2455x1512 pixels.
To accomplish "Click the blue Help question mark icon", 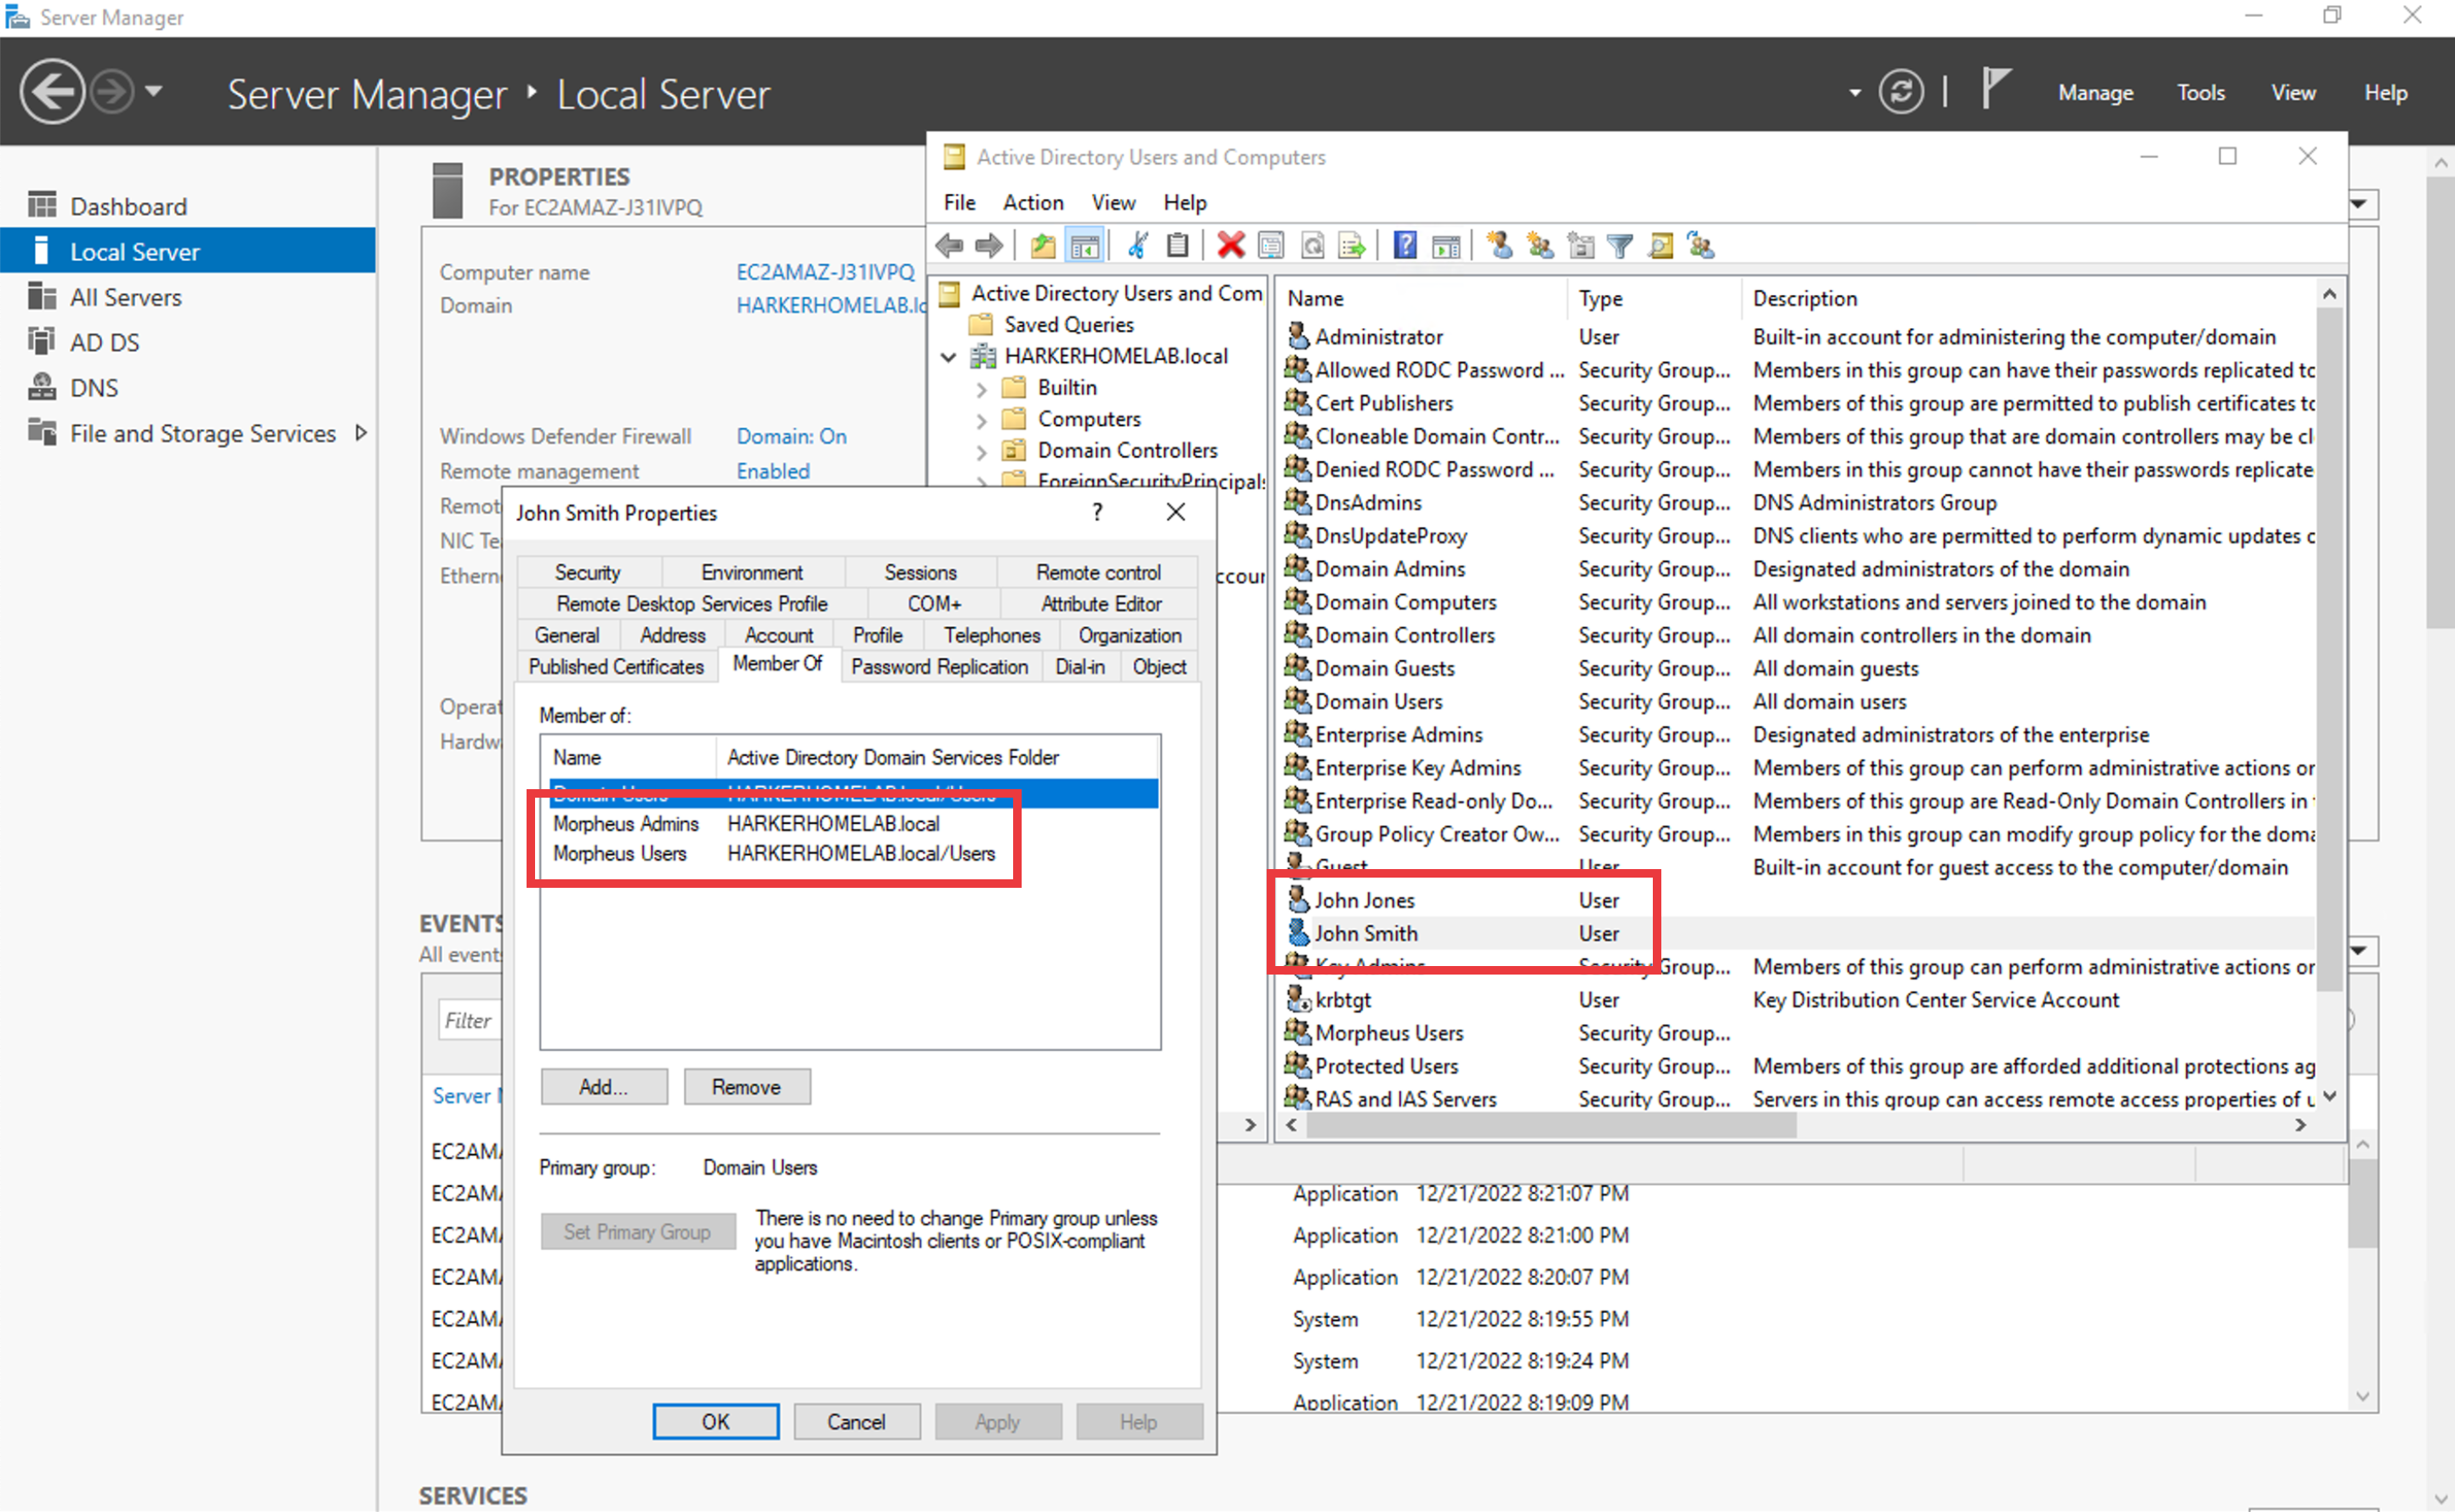I will coord(1405,245).
